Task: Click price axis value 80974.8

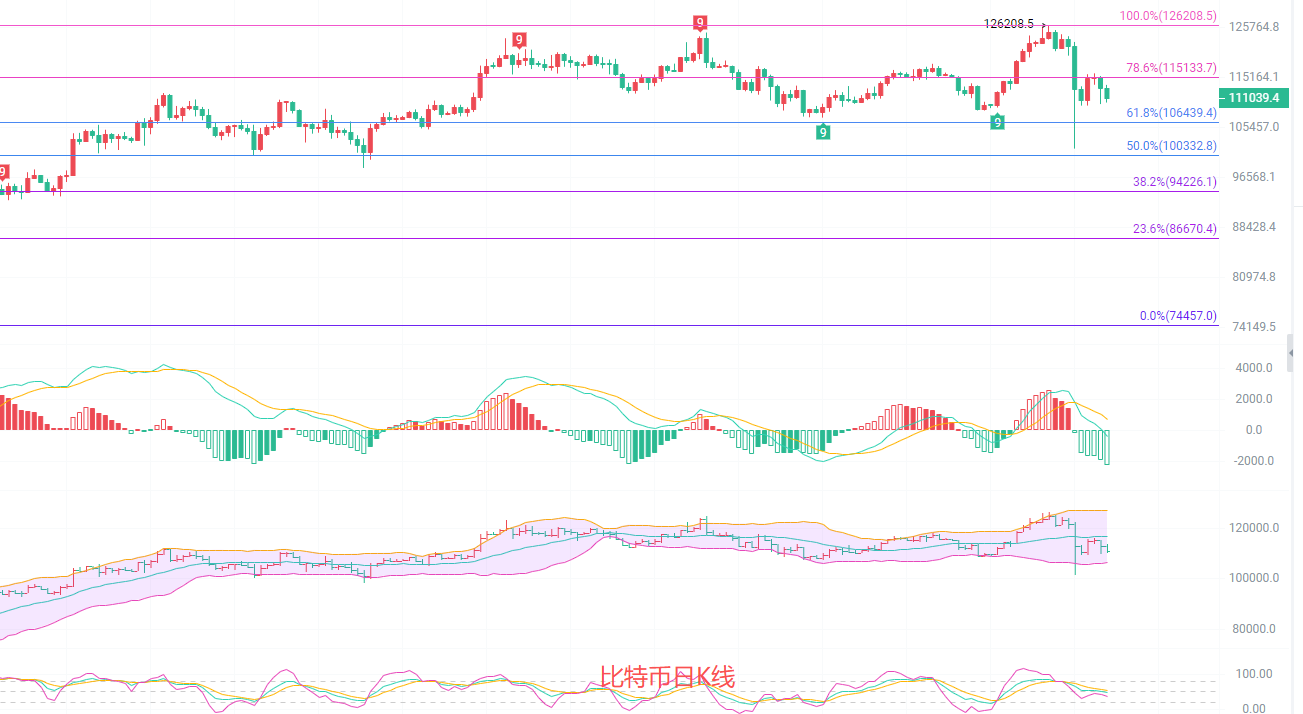Action: point(1253,277)
